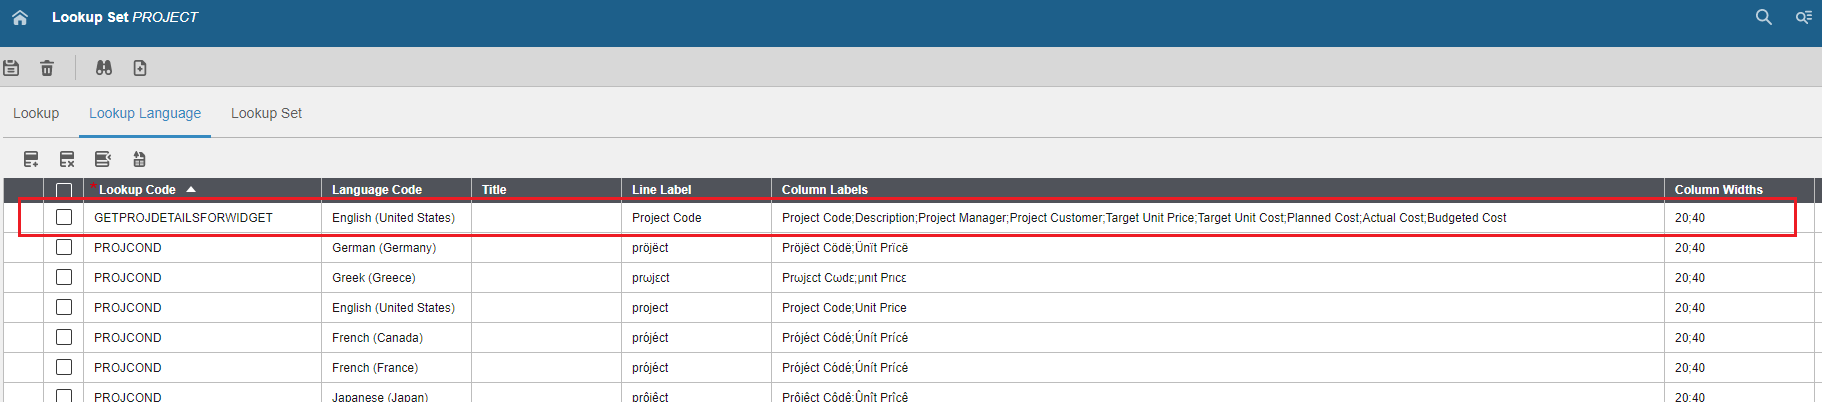Add a grid row with the insert-row icon
The width and height of the screenshot is (1822, 402).
click(31, 159)
